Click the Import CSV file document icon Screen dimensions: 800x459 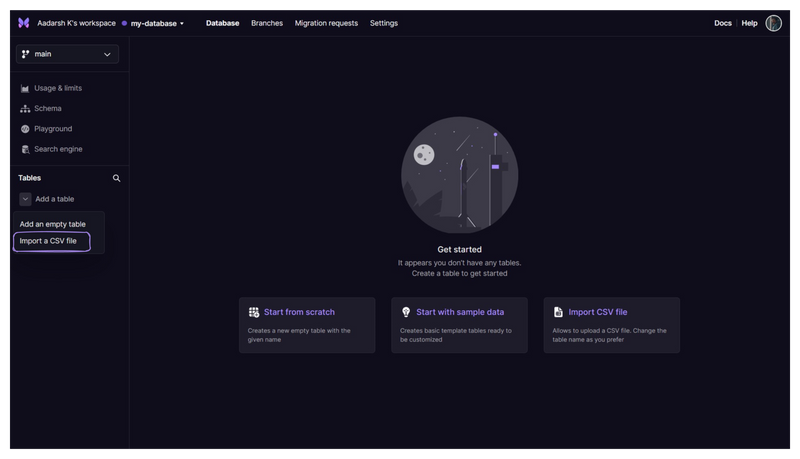[558, 312]
